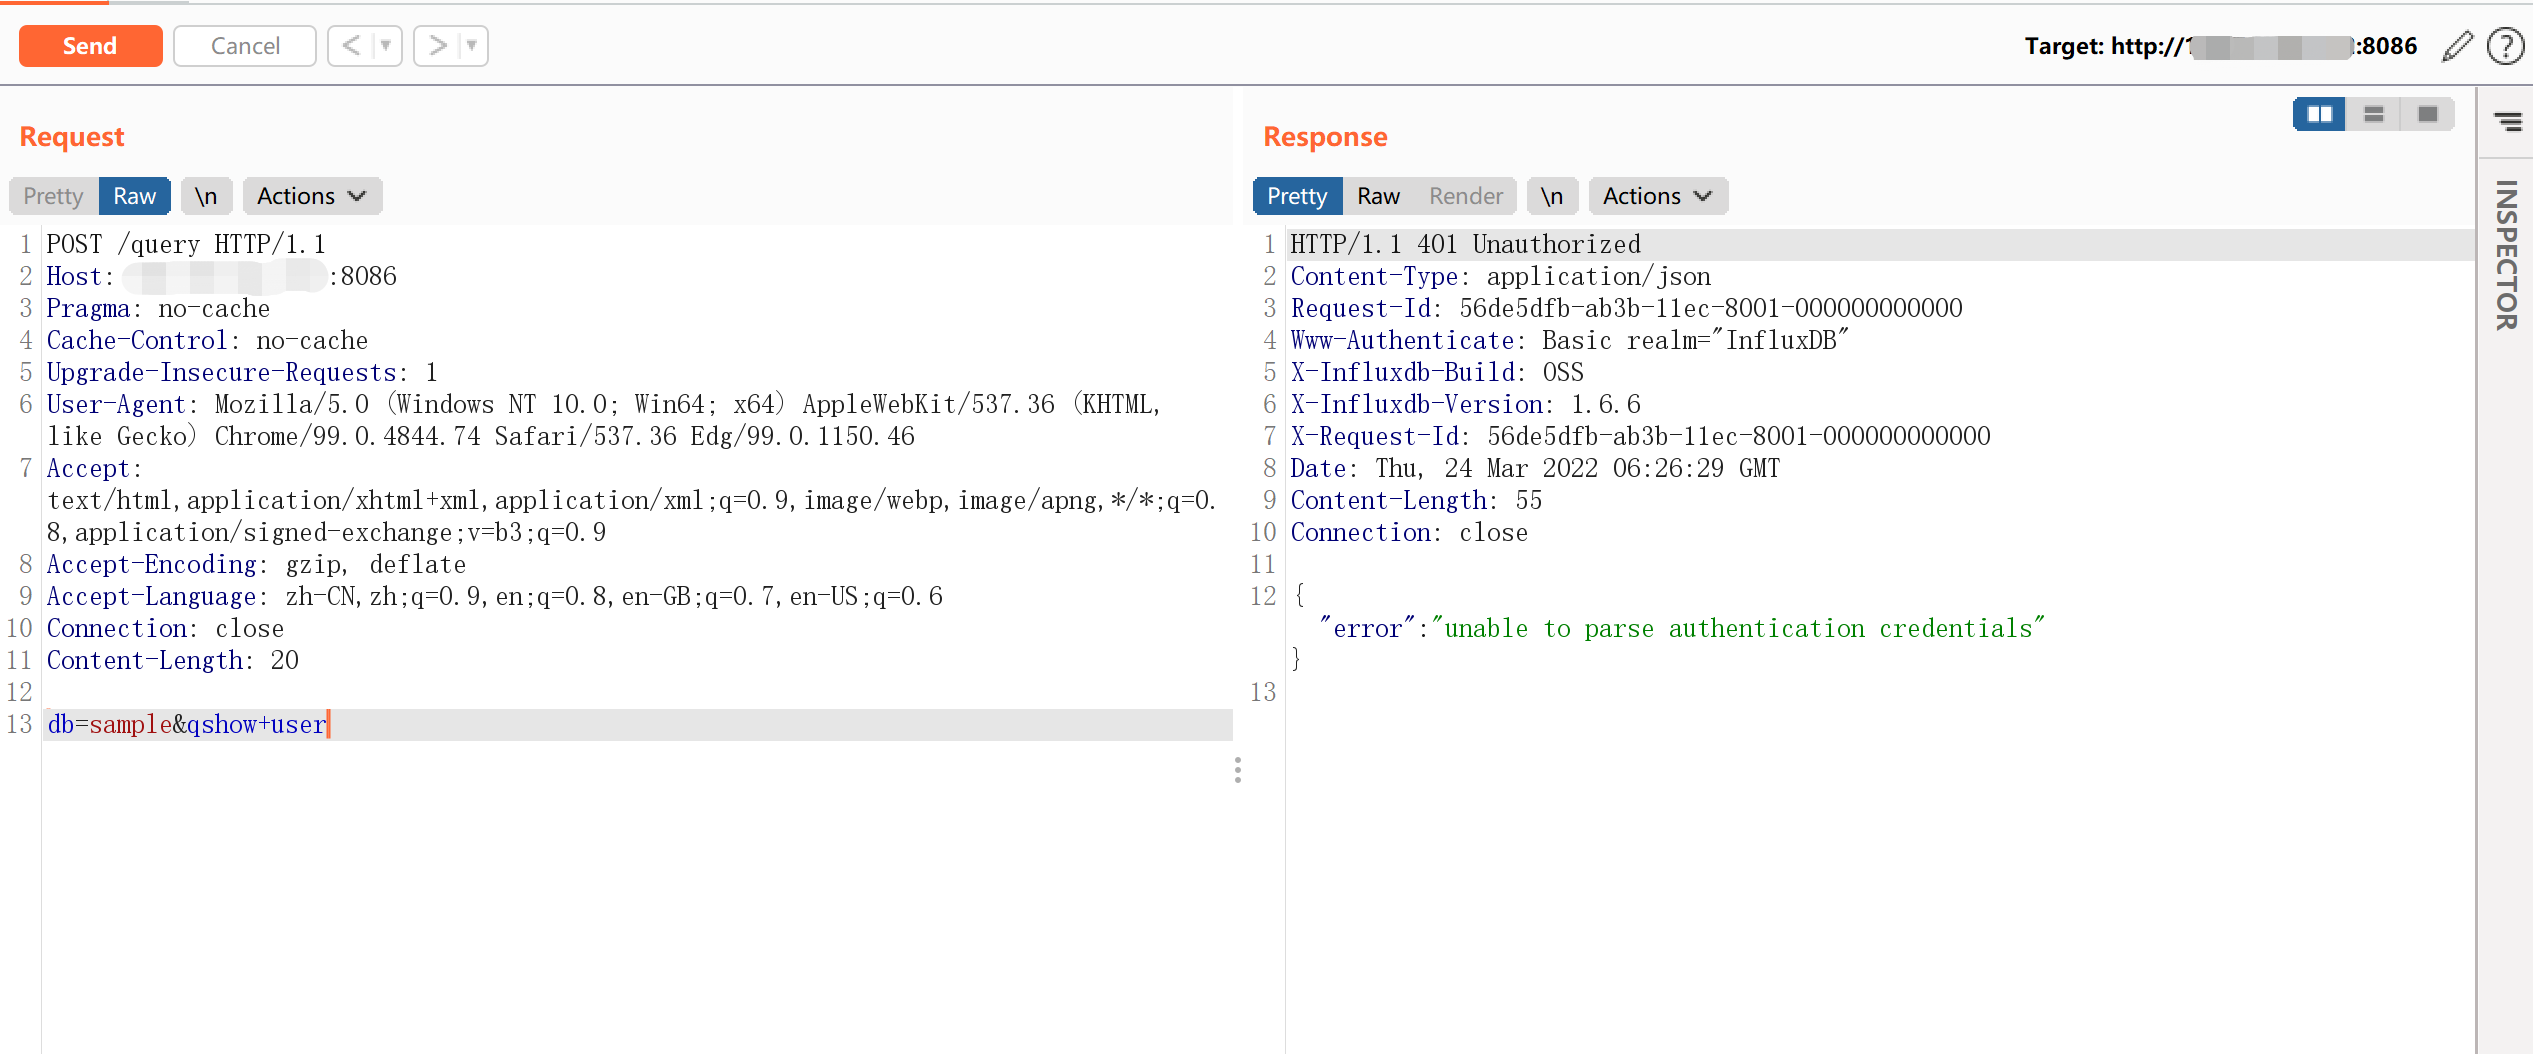This screenshot has width=2533, height=1054.
Task: Click the Send request button
Action: (x=90, y=46)
